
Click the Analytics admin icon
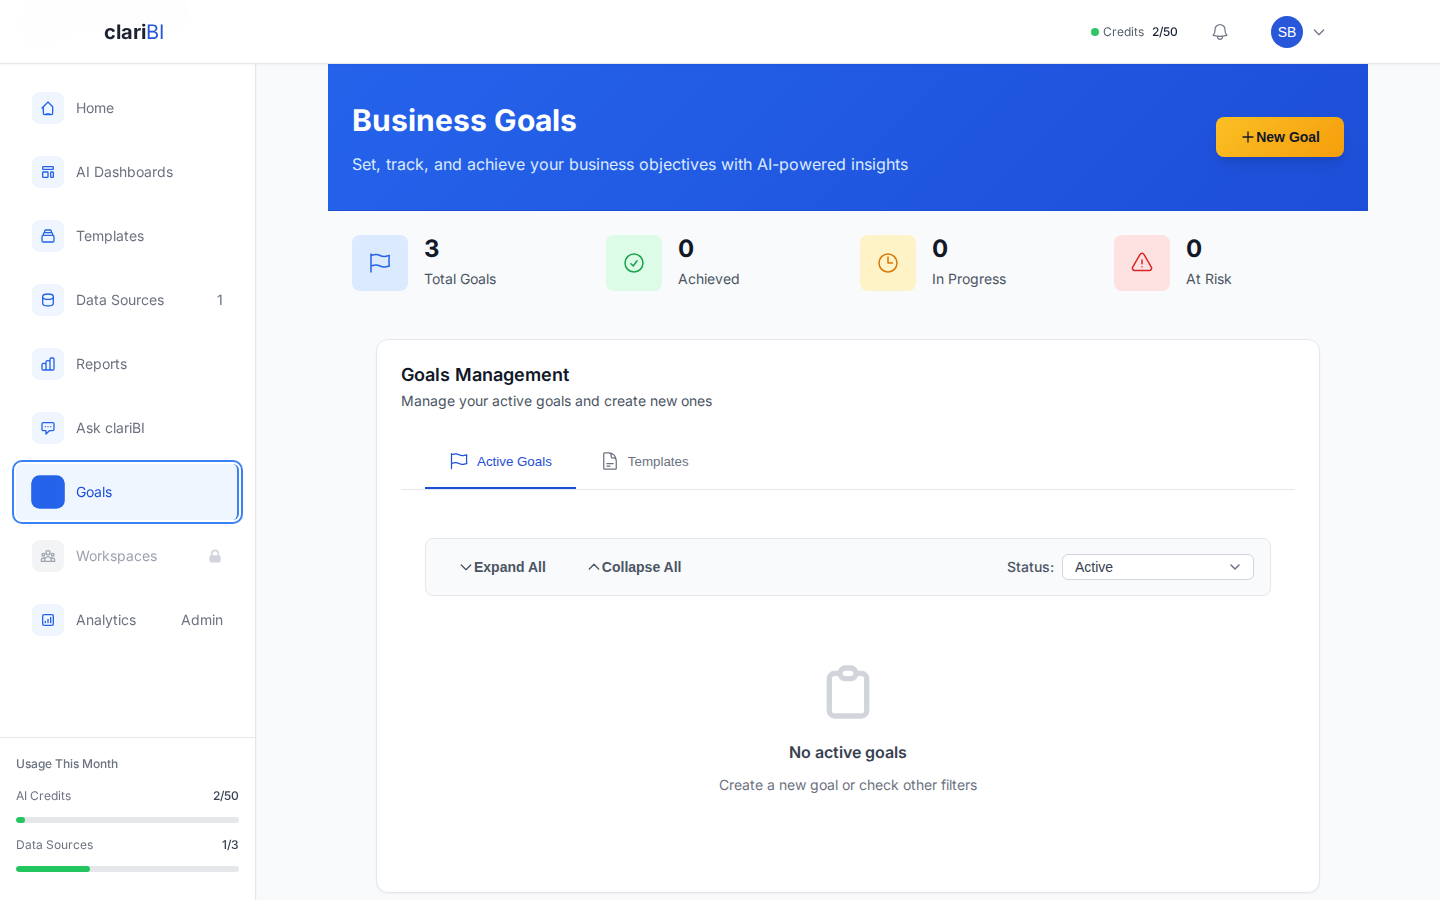point(47,620)
